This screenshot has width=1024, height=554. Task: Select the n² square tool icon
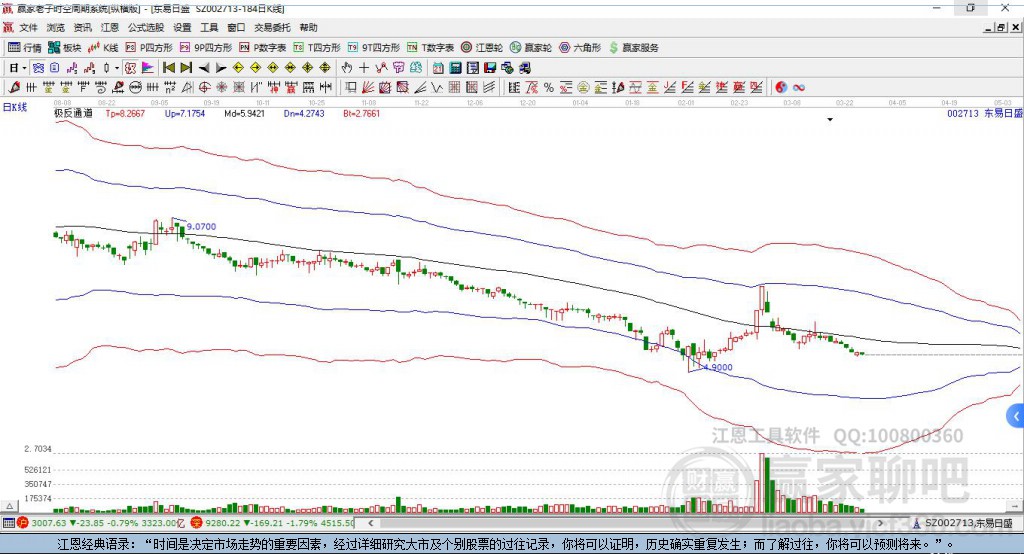170,88
